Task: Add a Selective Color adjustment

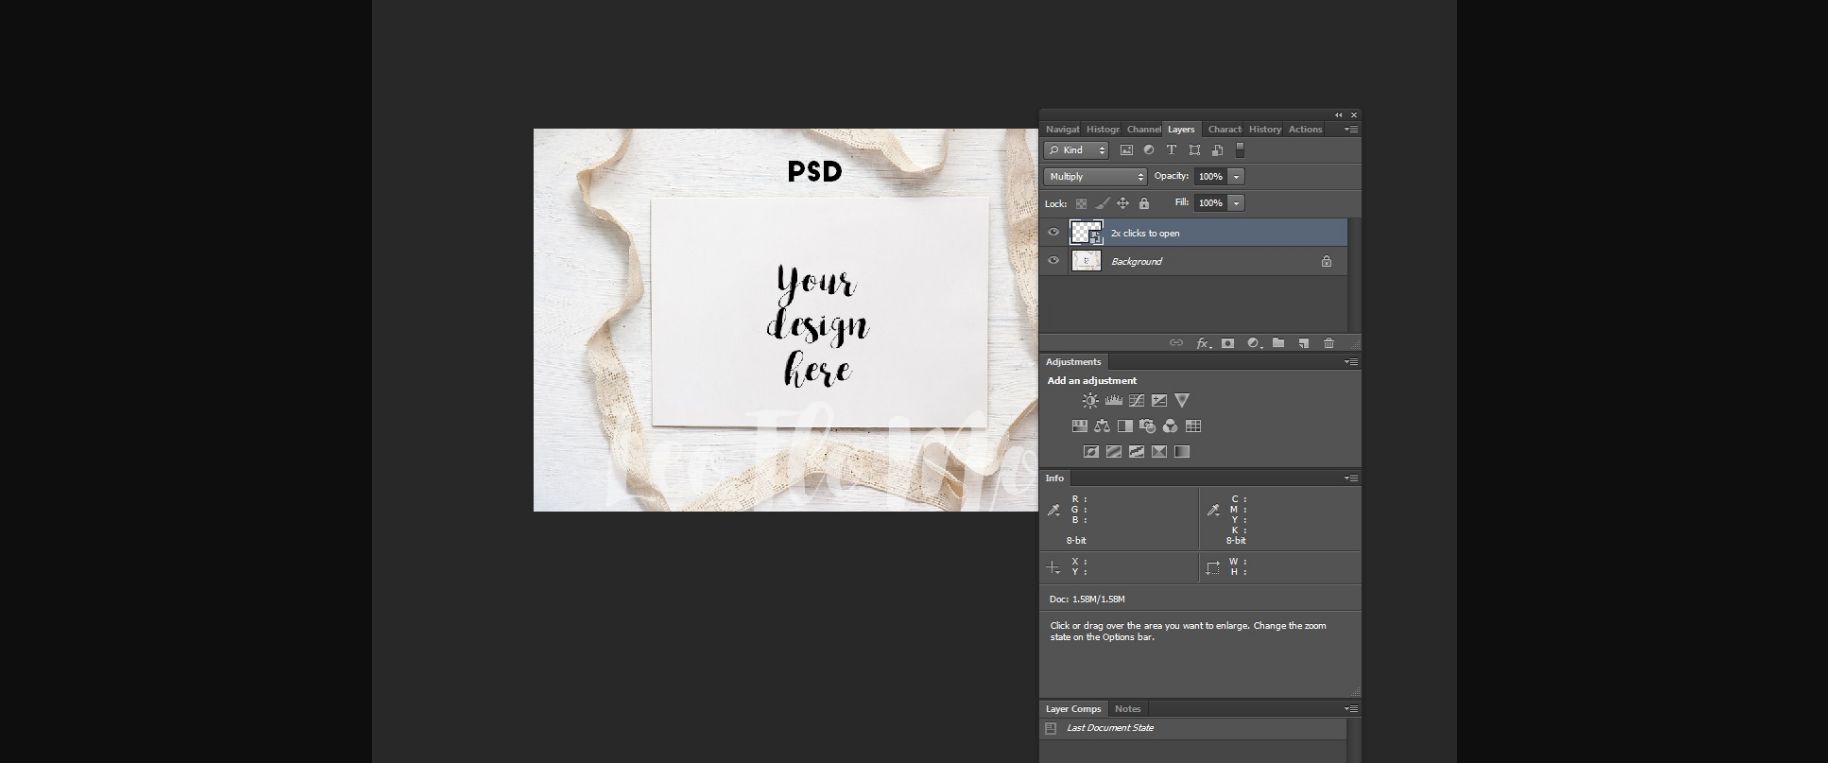Action: 1159,452
